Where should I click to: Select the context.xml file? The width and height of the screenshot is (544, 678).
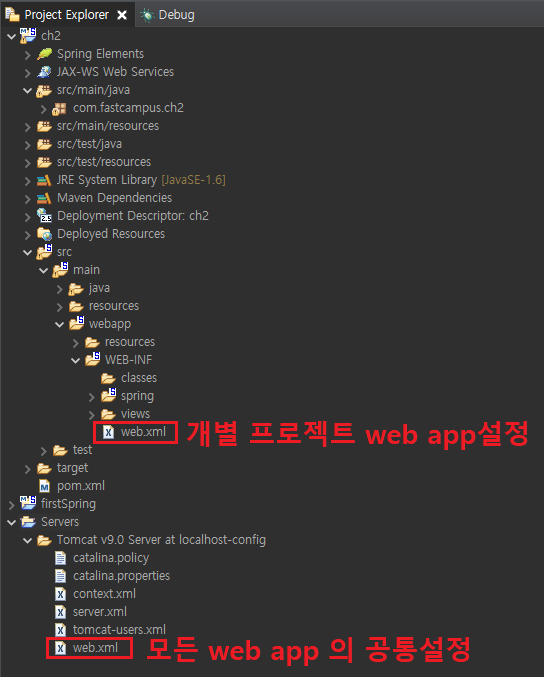point(104,594)
